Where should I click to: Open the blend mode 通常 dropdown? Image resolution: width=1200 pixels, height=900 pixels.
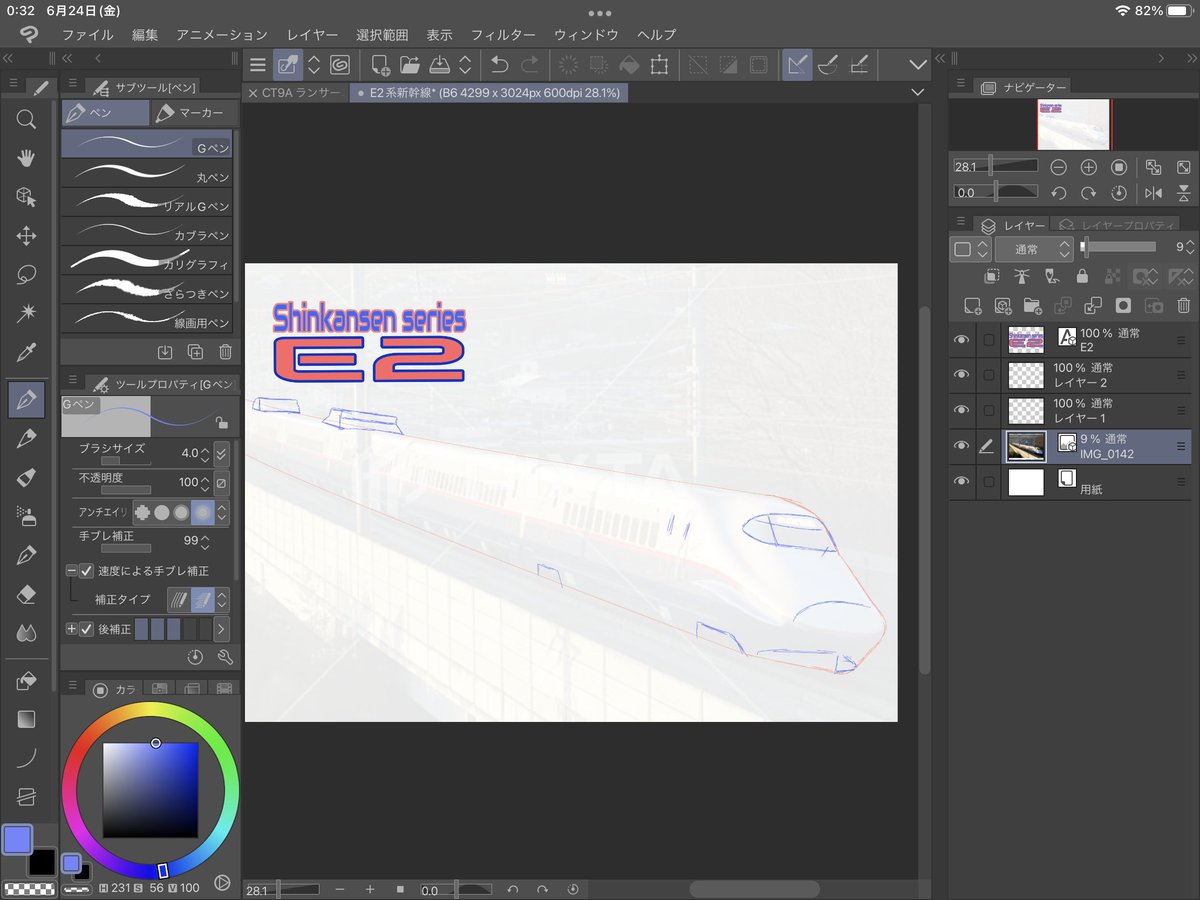click(x=1034, y=248)
